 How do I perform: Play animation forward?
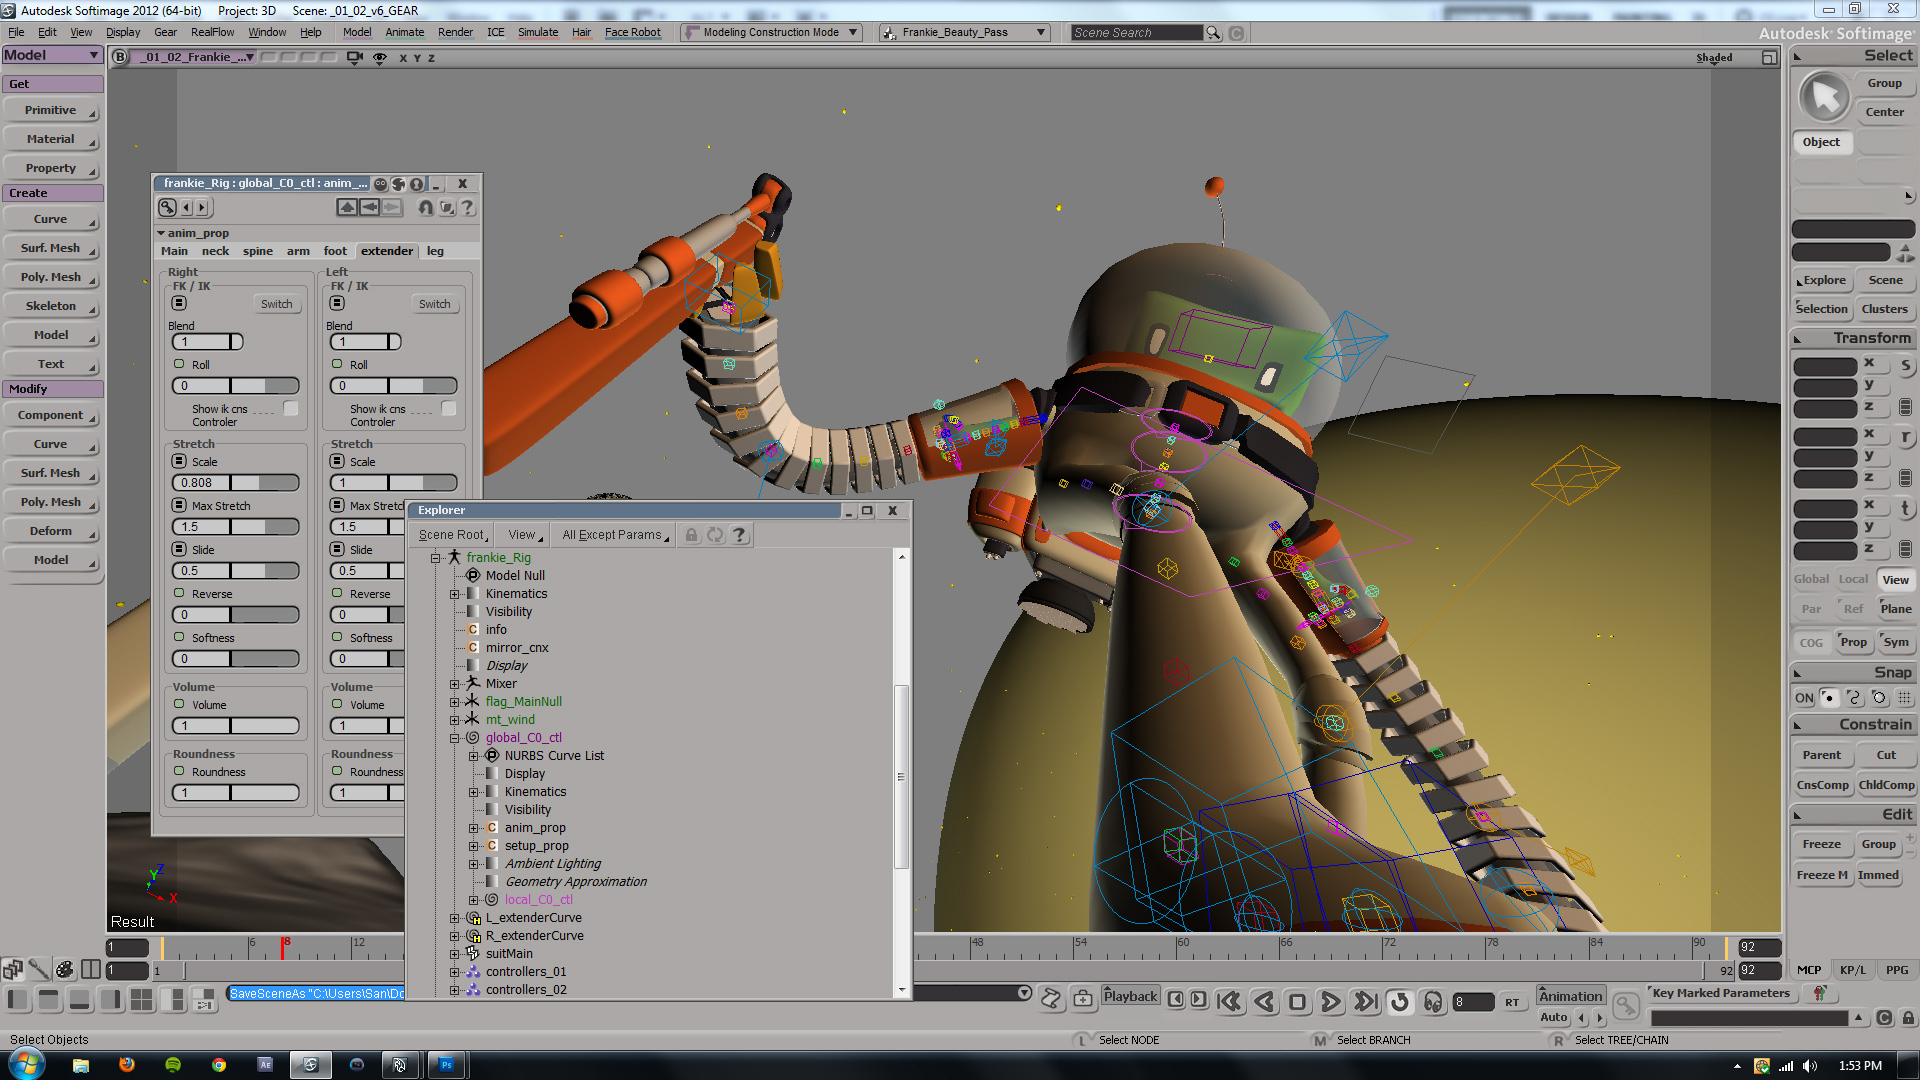(x=1330, y=1001)
